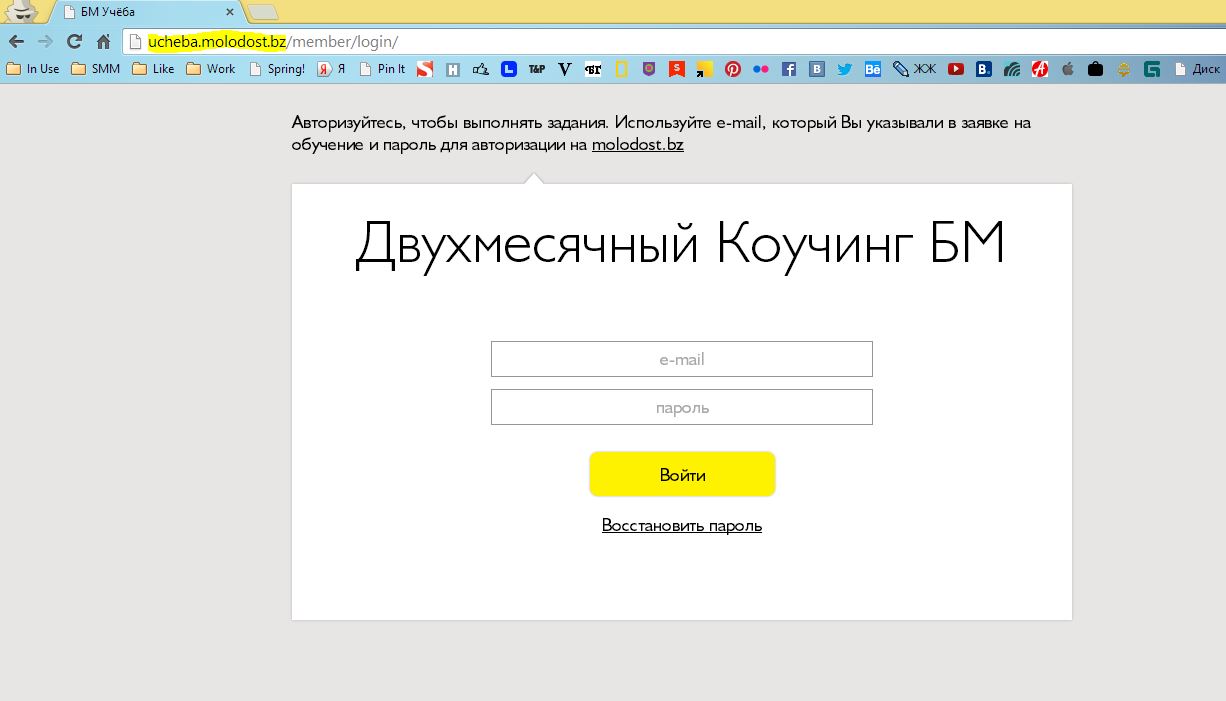
Task: Open the Facebook bookmark icon
Action: 789,69
